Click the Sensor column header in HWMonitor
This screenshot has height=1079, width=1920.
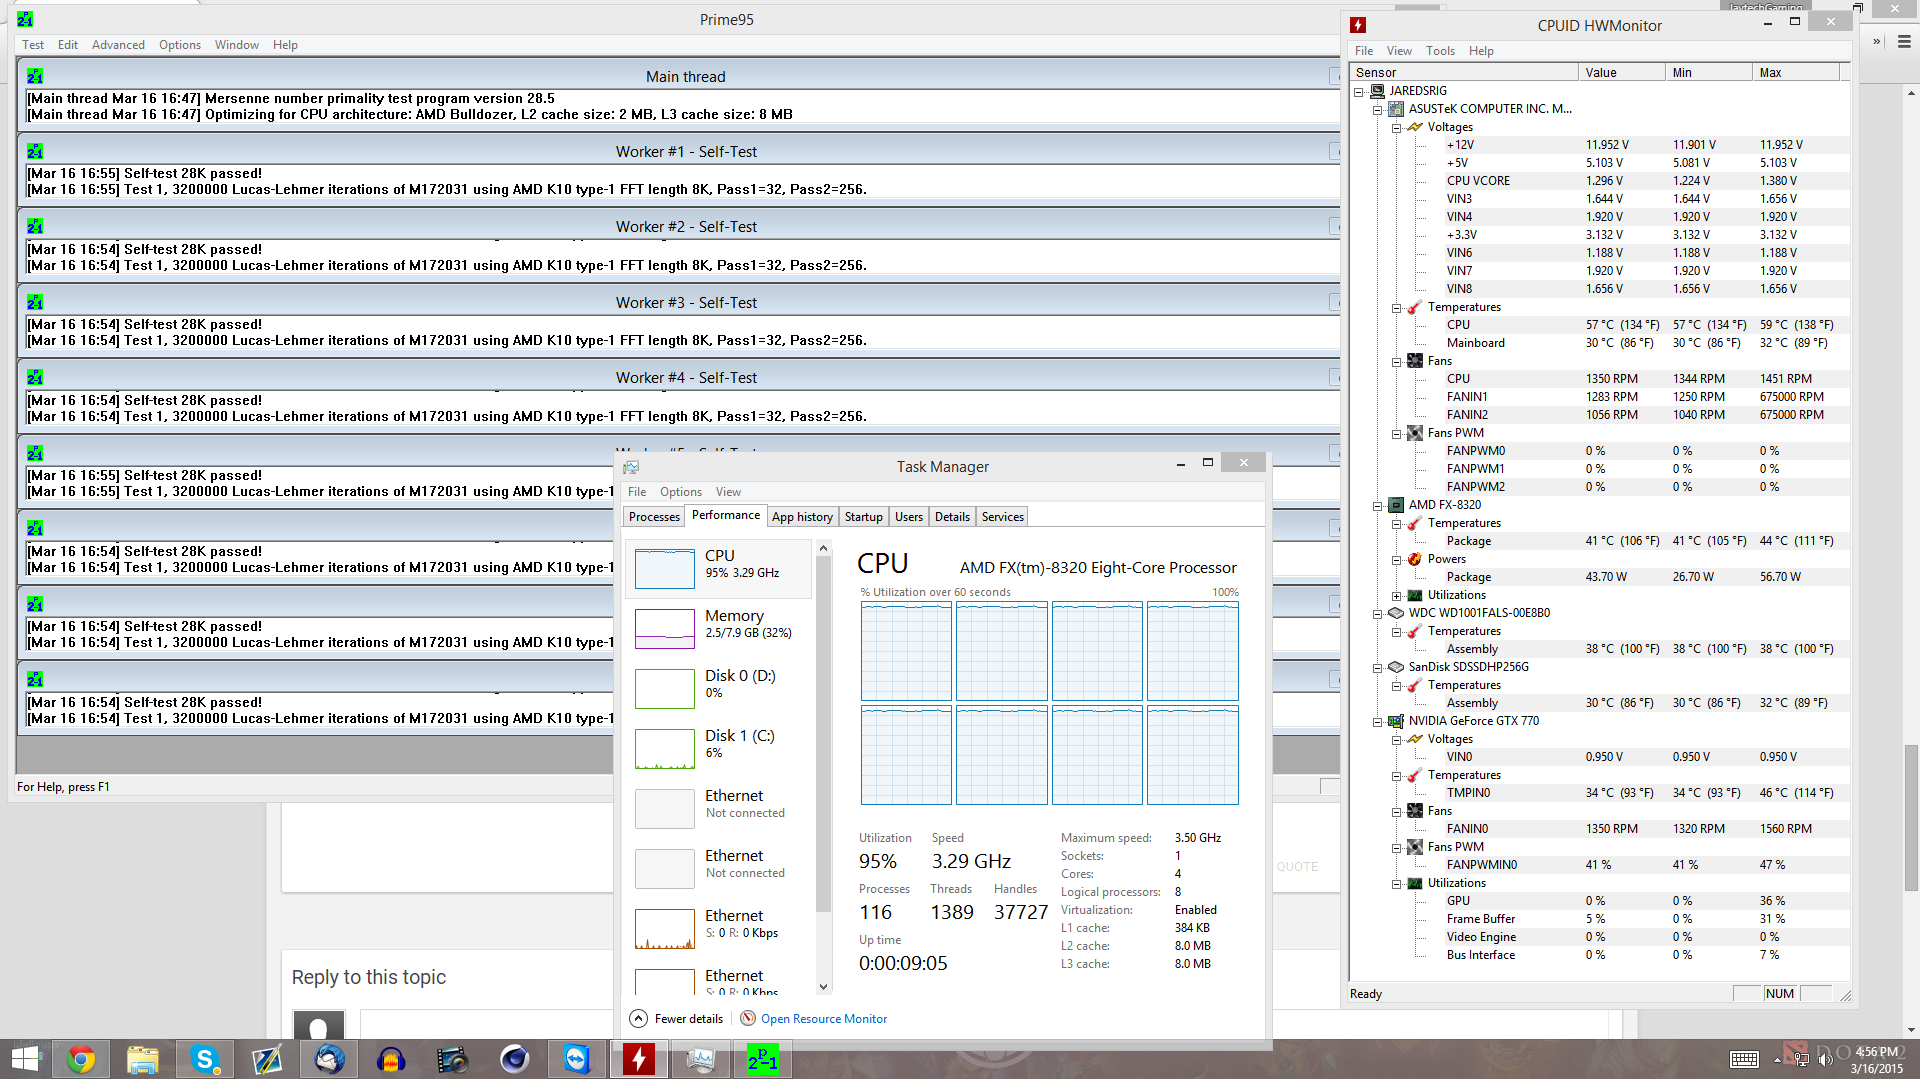(1463, 73)
